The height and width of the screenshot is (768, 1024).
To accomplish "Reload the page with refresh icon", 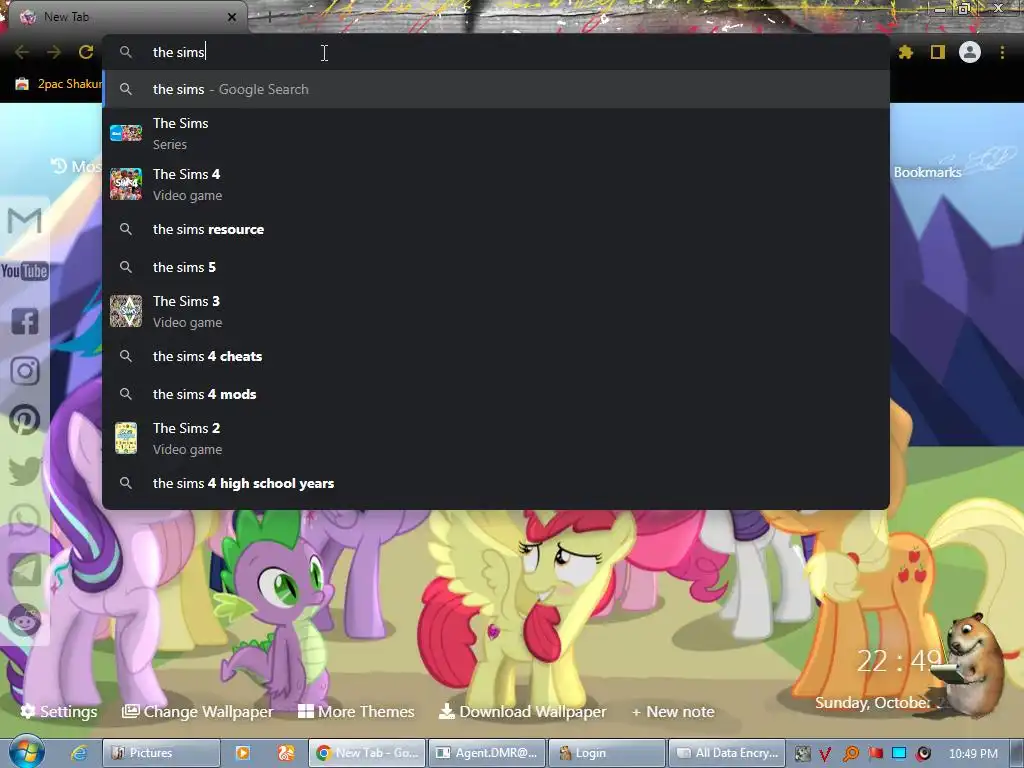I will click(x=86, y=52).
